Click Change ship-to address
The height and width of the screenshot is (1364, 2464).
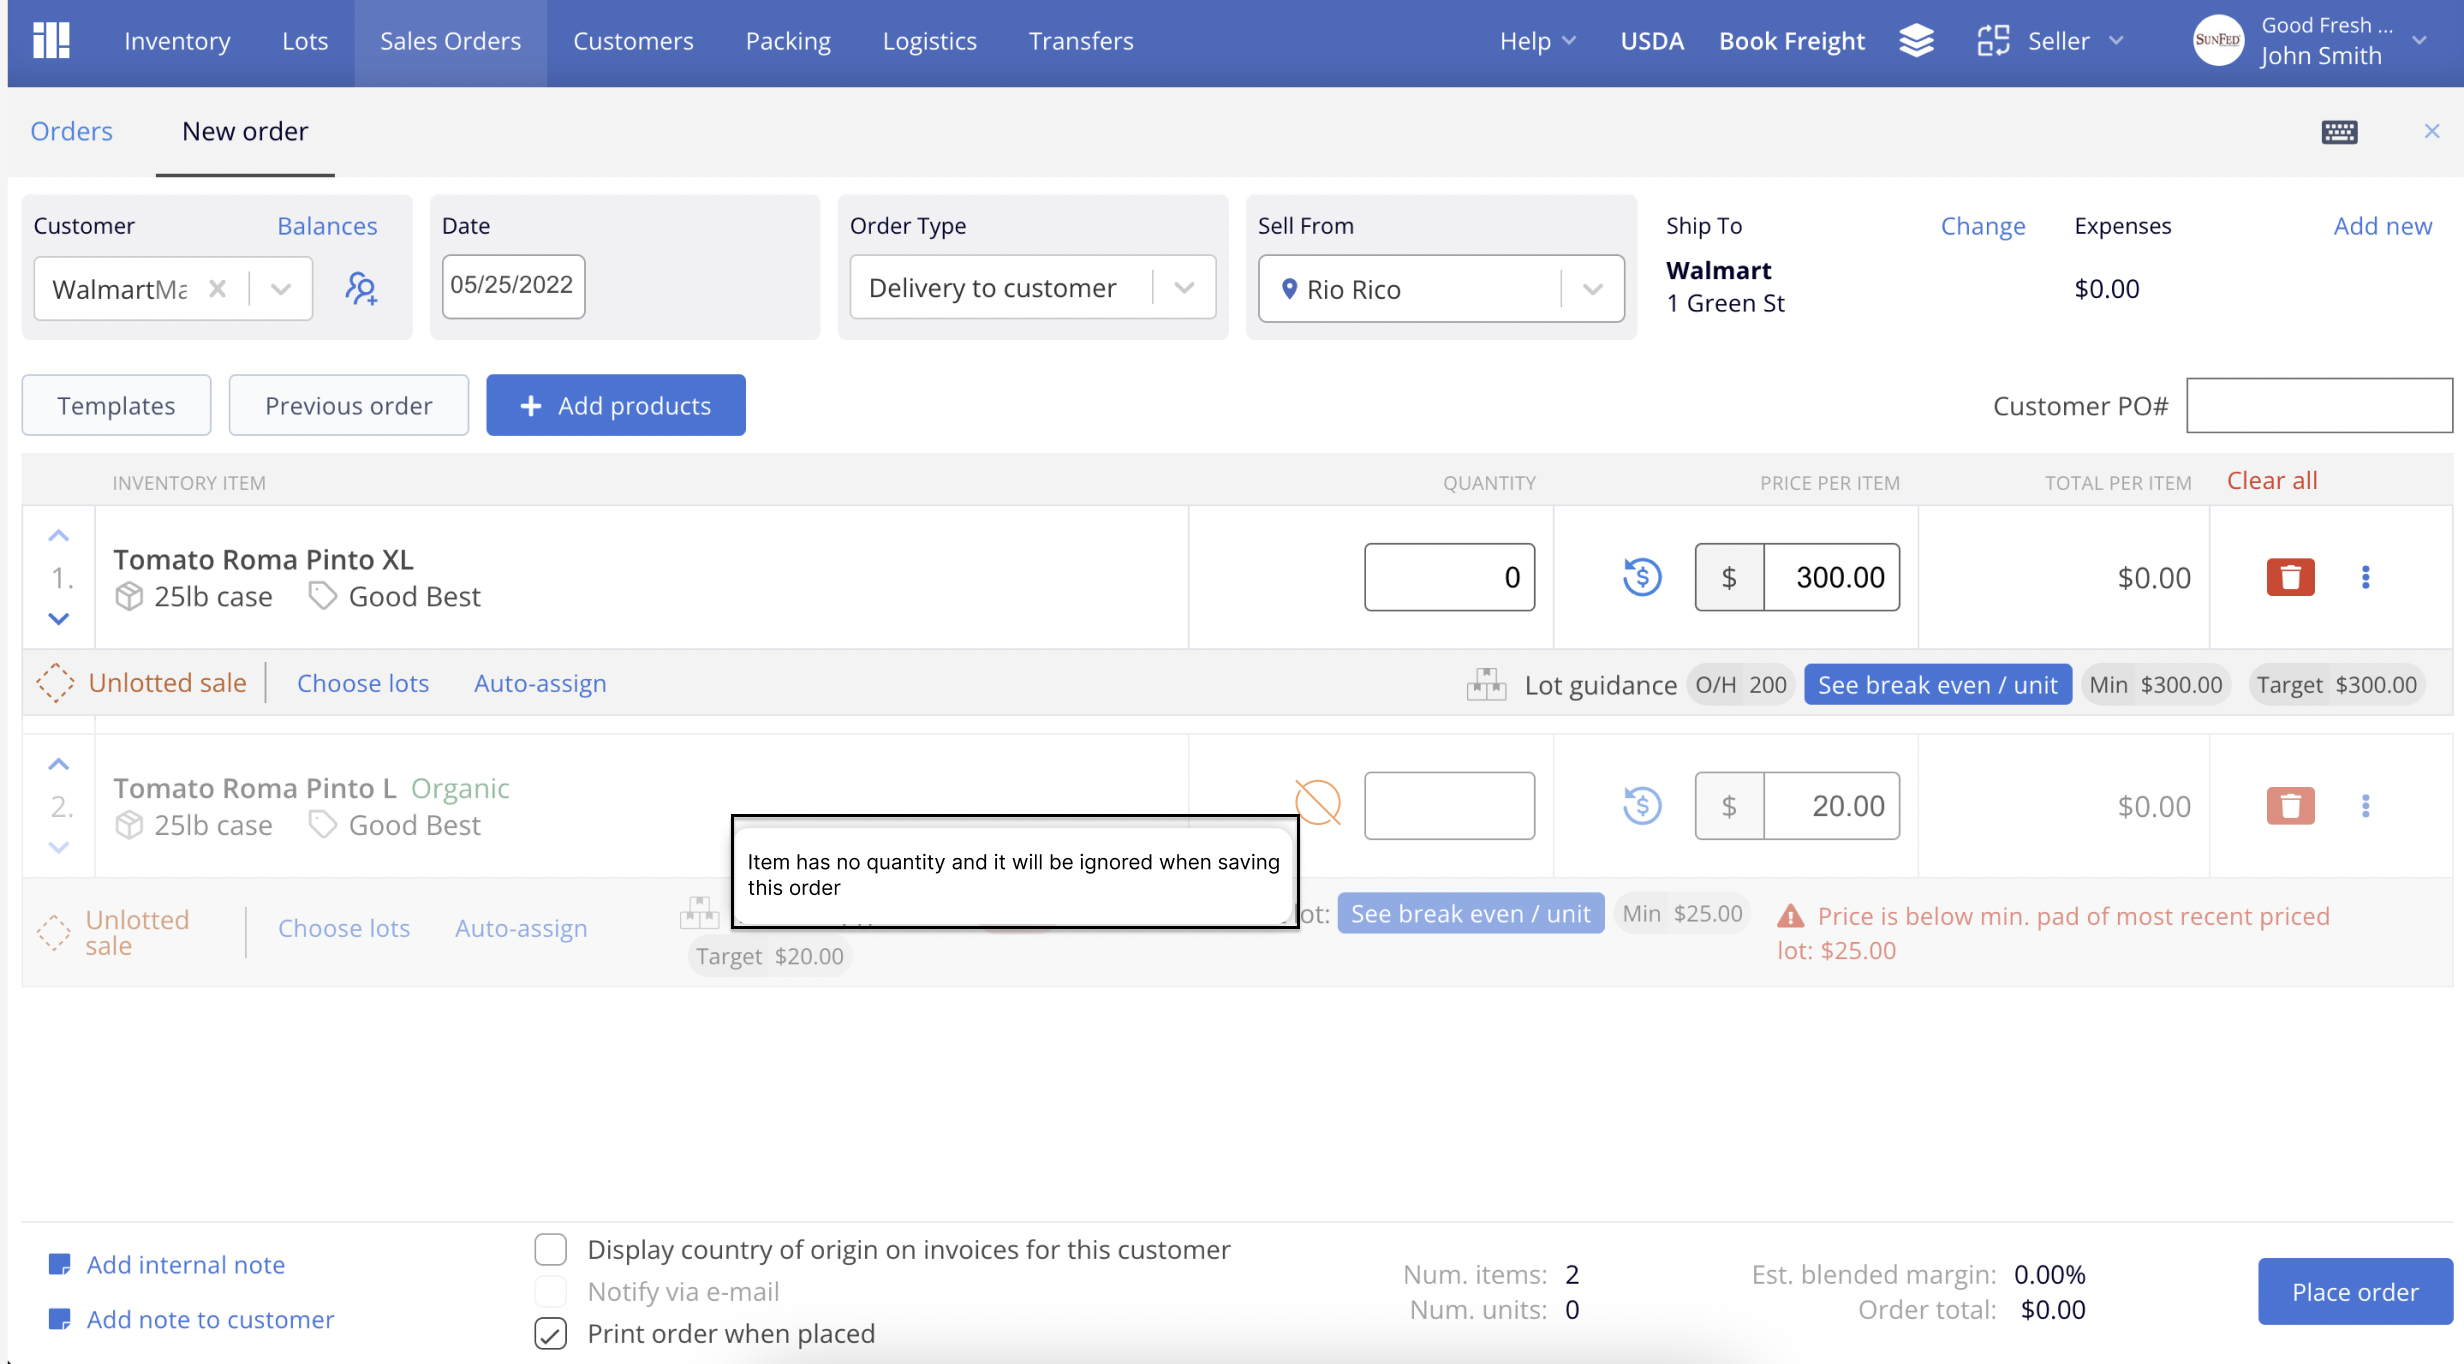click(1983, 226)
